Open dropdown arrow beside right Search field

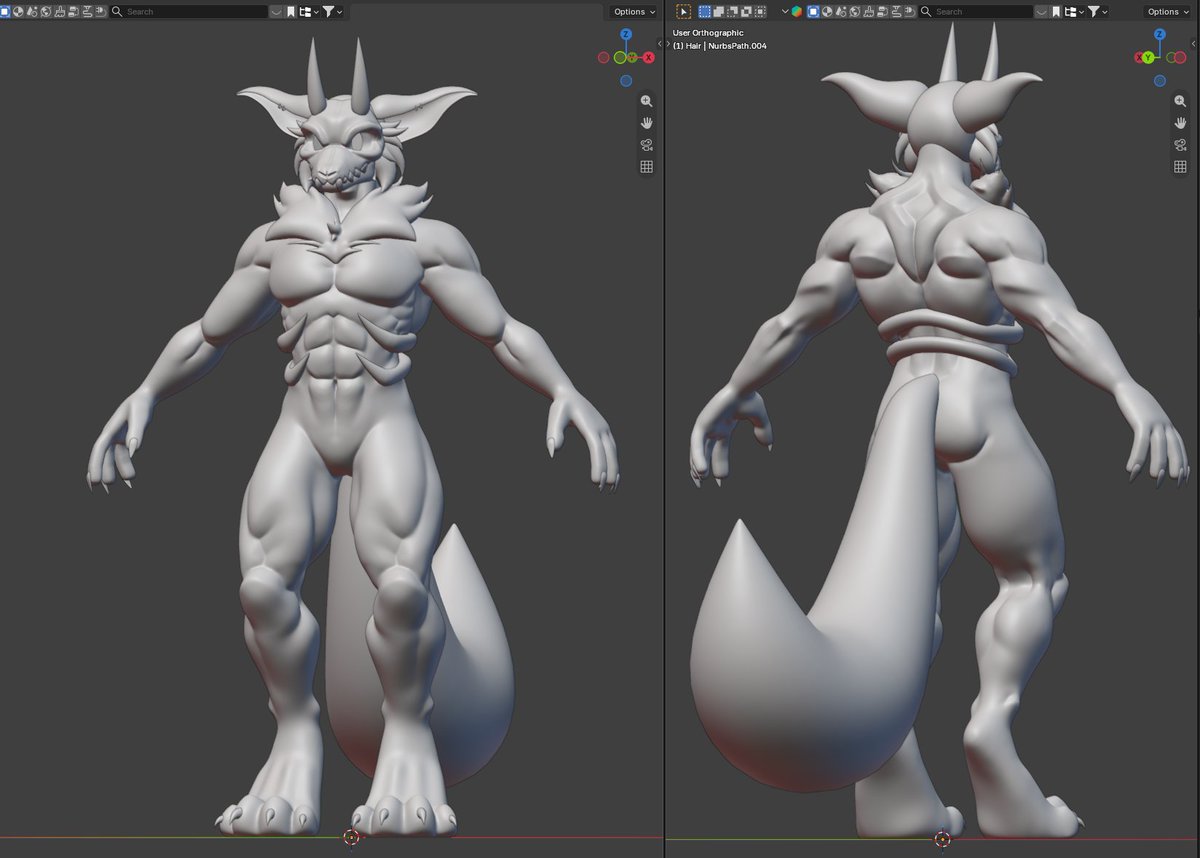click(1042, 11)
